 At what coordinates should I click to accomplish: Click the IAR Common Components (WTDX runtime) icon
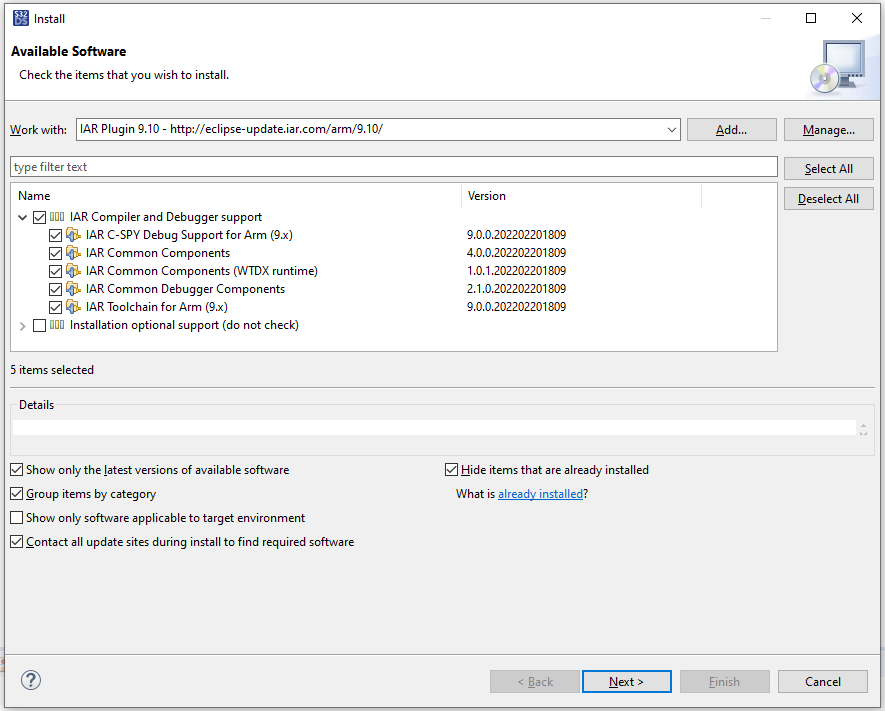coord(73,271)
